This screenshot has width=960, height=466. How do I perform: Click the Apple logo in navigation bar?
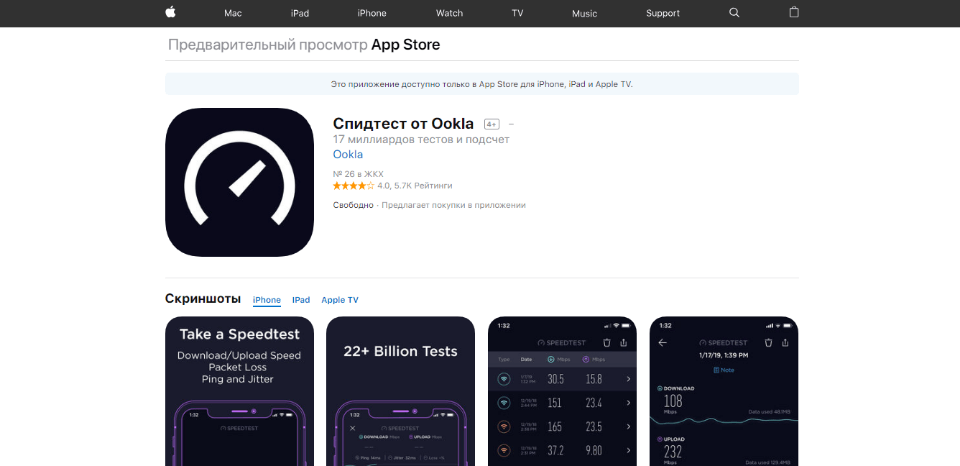[x=170, y=12]
